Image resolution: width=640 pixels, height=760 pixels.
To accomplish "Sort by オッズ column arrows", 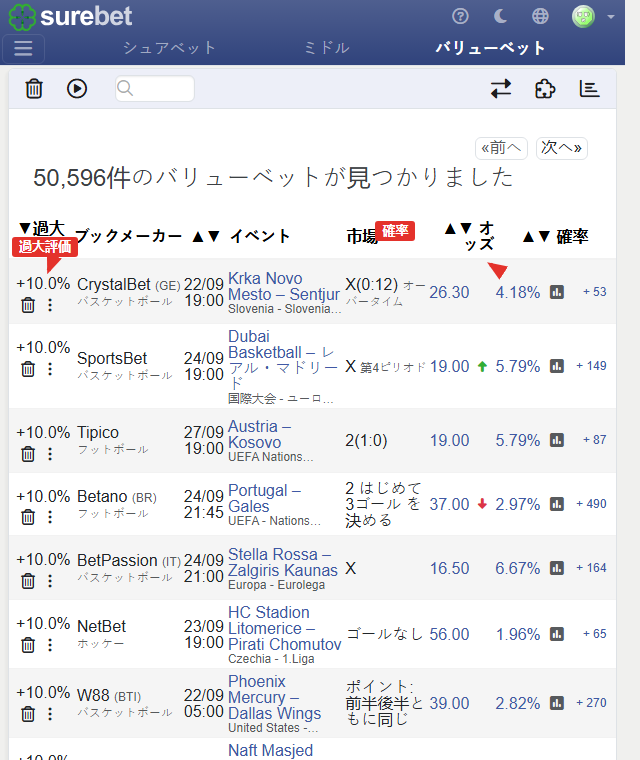I will click(458, 228).
